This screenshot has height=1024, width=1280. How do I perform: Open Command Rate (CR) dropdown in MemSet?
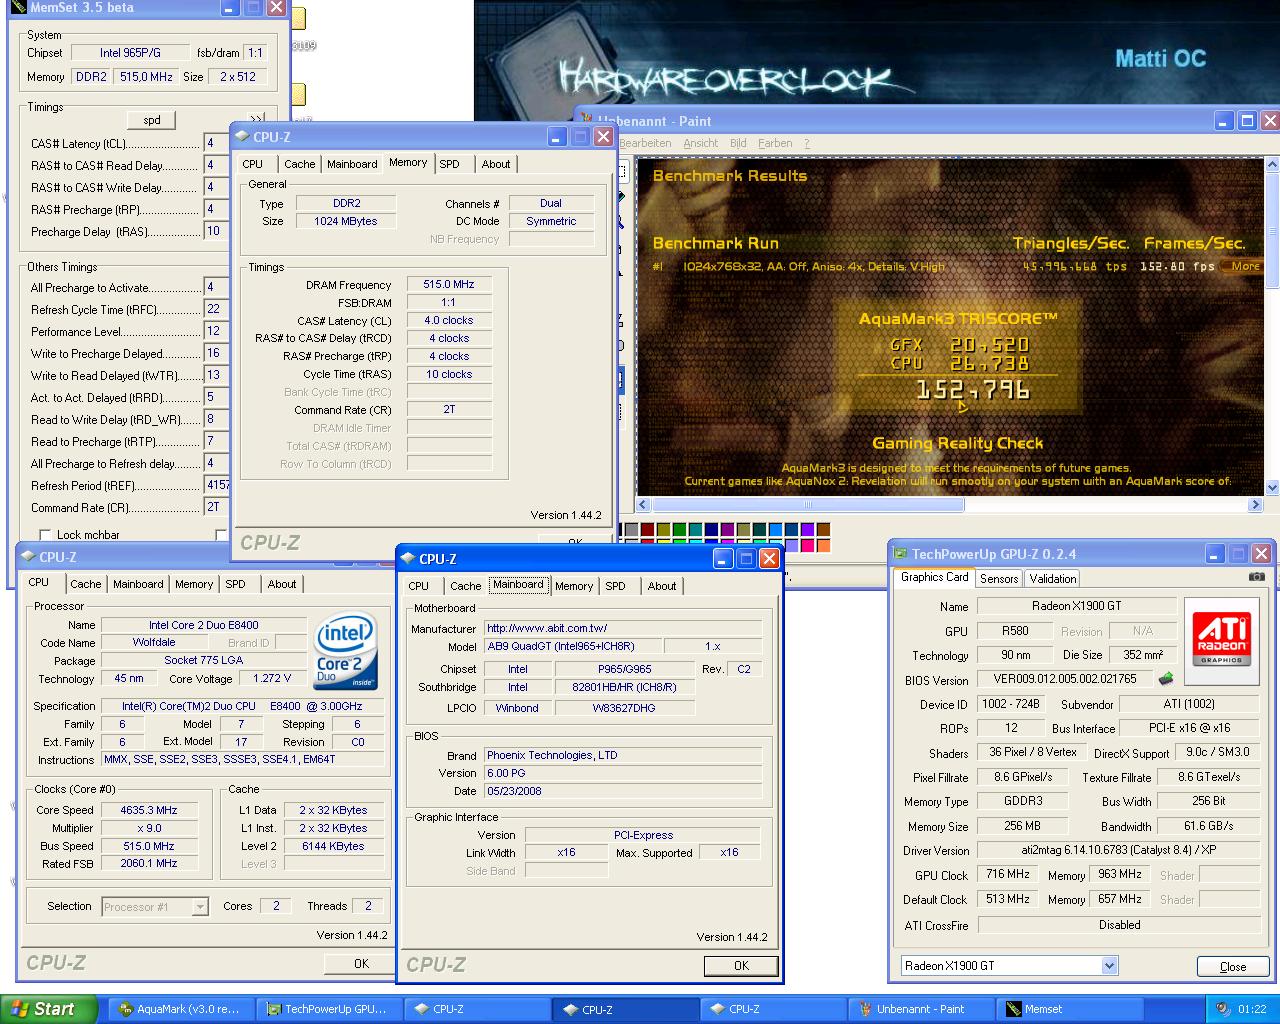[217, 507]
